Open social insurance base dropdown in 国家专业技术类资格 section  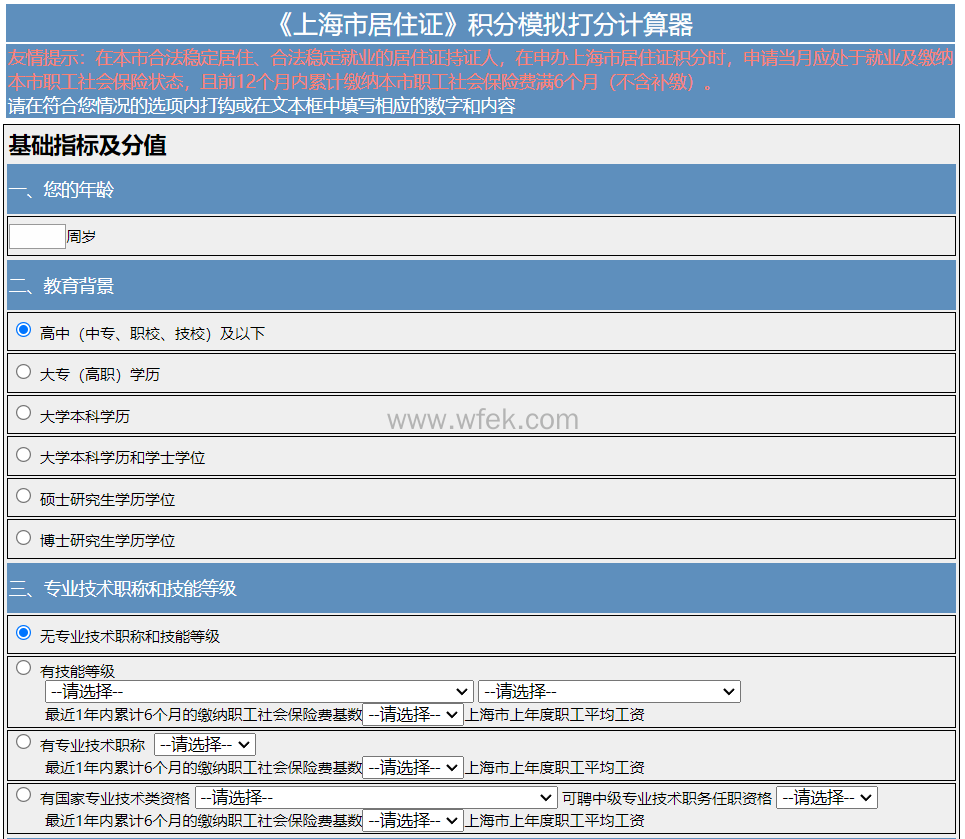413,821
